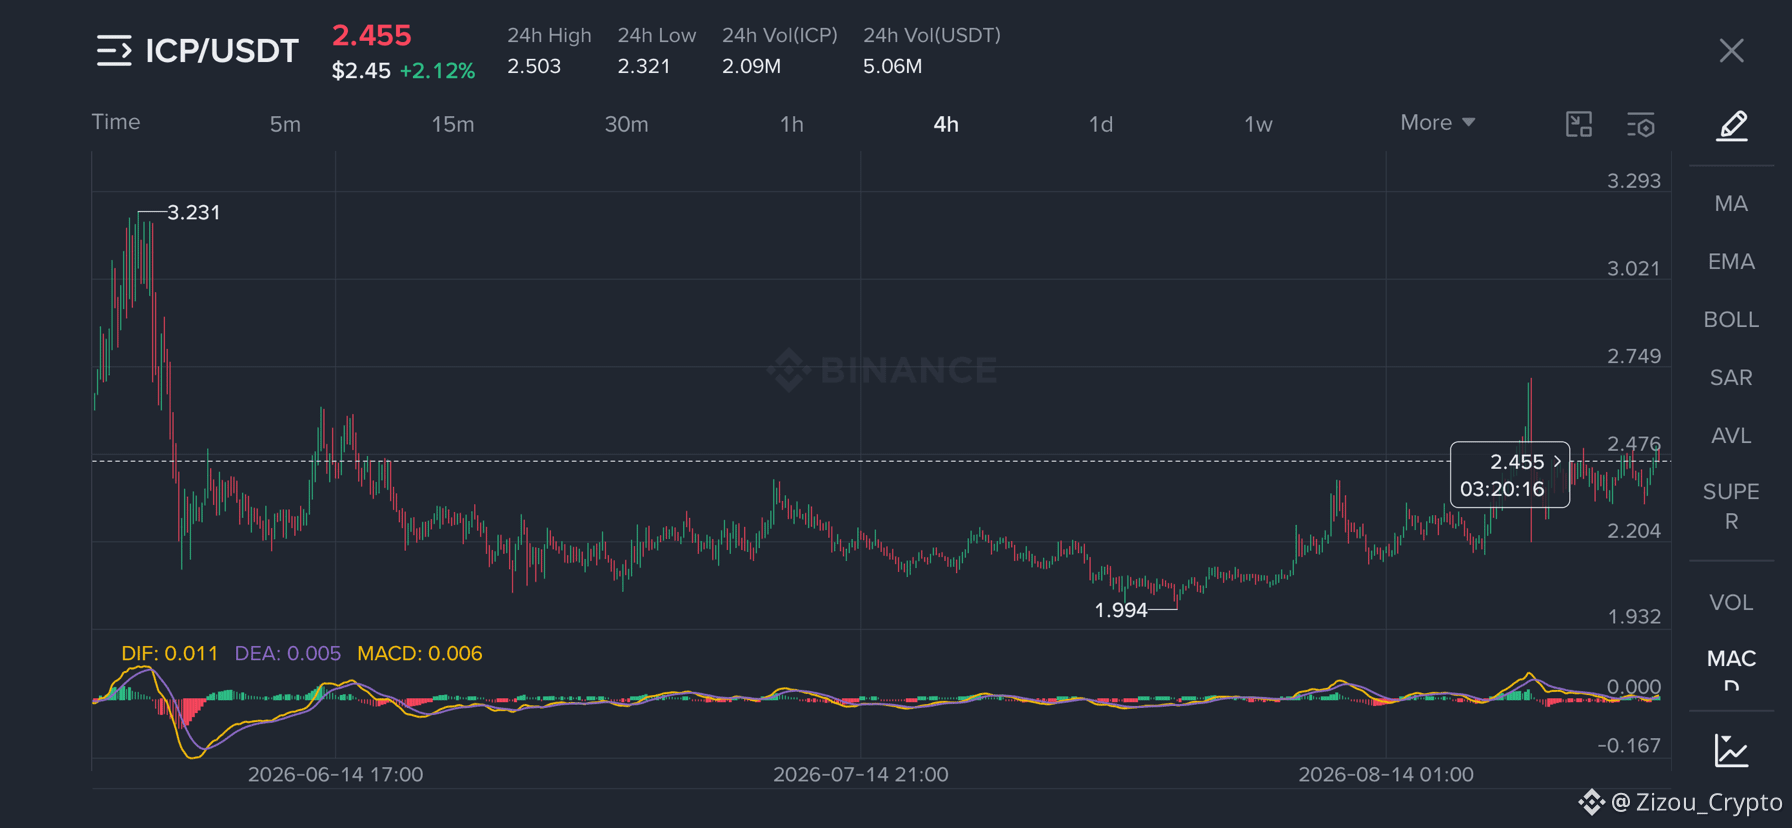This screenshot has height=828, width=1792.
Task: Click the DIF: 0.011 readout
Action: click(169, 653)
